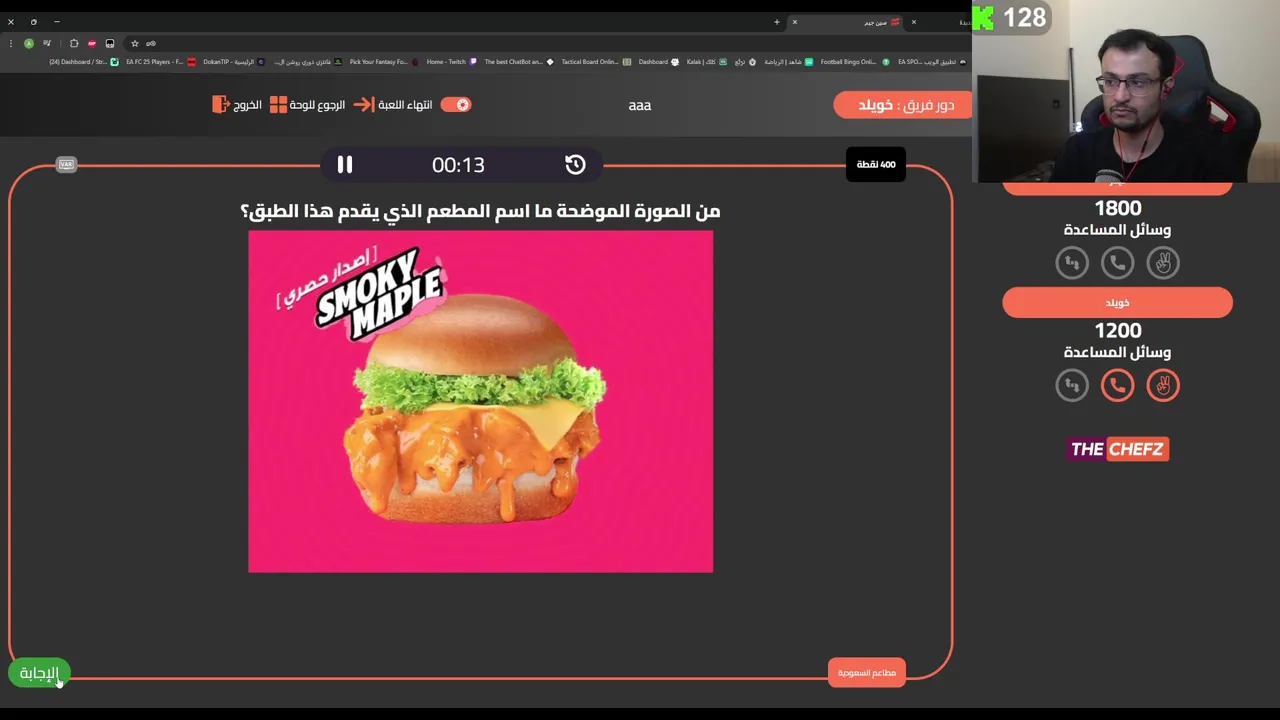Open the browser three-dot menu
The height and width of the screenshot is (720, 1280).
coord(10,43)
